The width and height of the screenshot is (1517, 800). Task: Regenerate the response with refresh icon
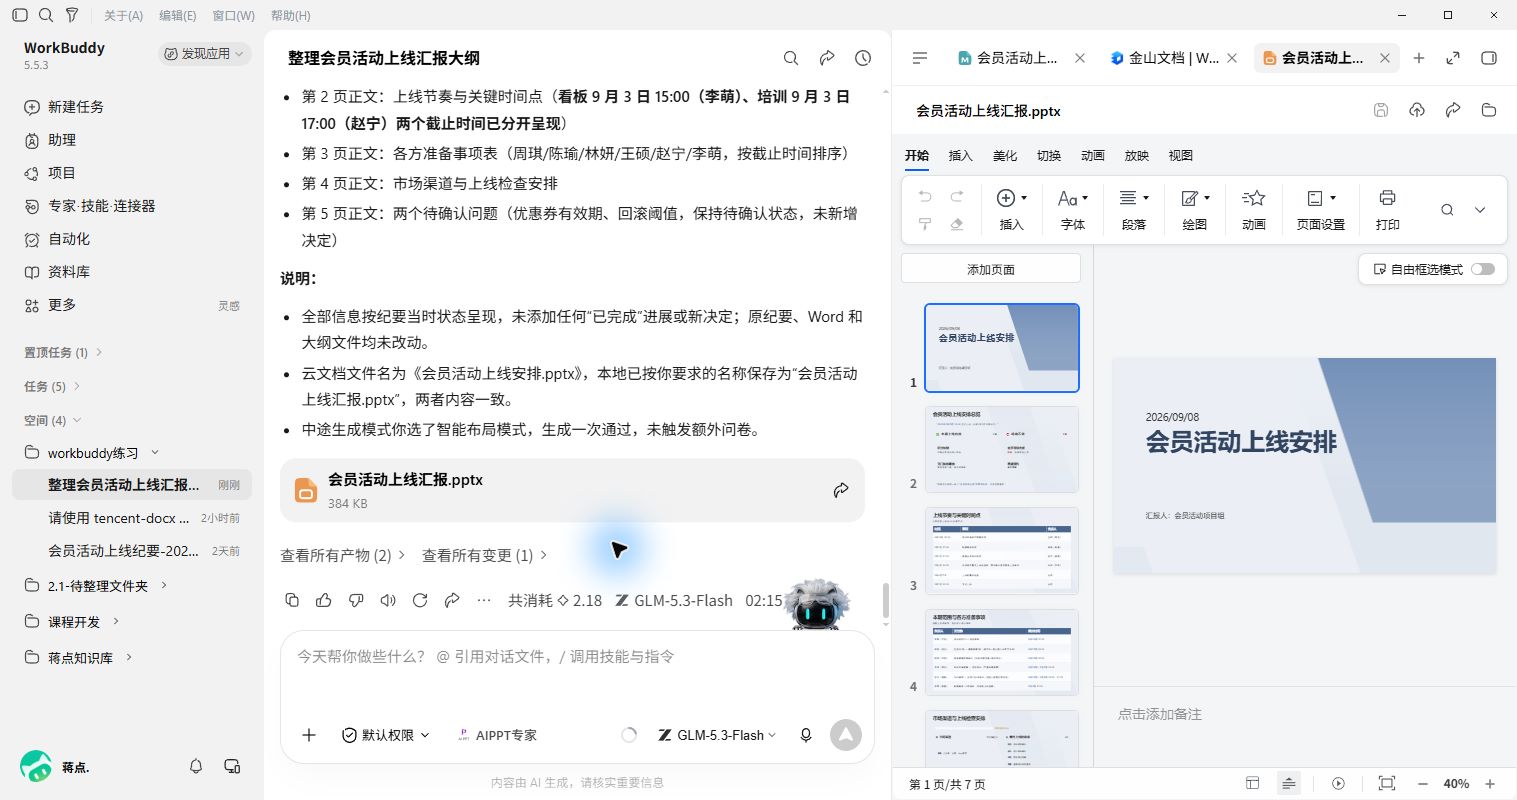[x=420, y=600]
